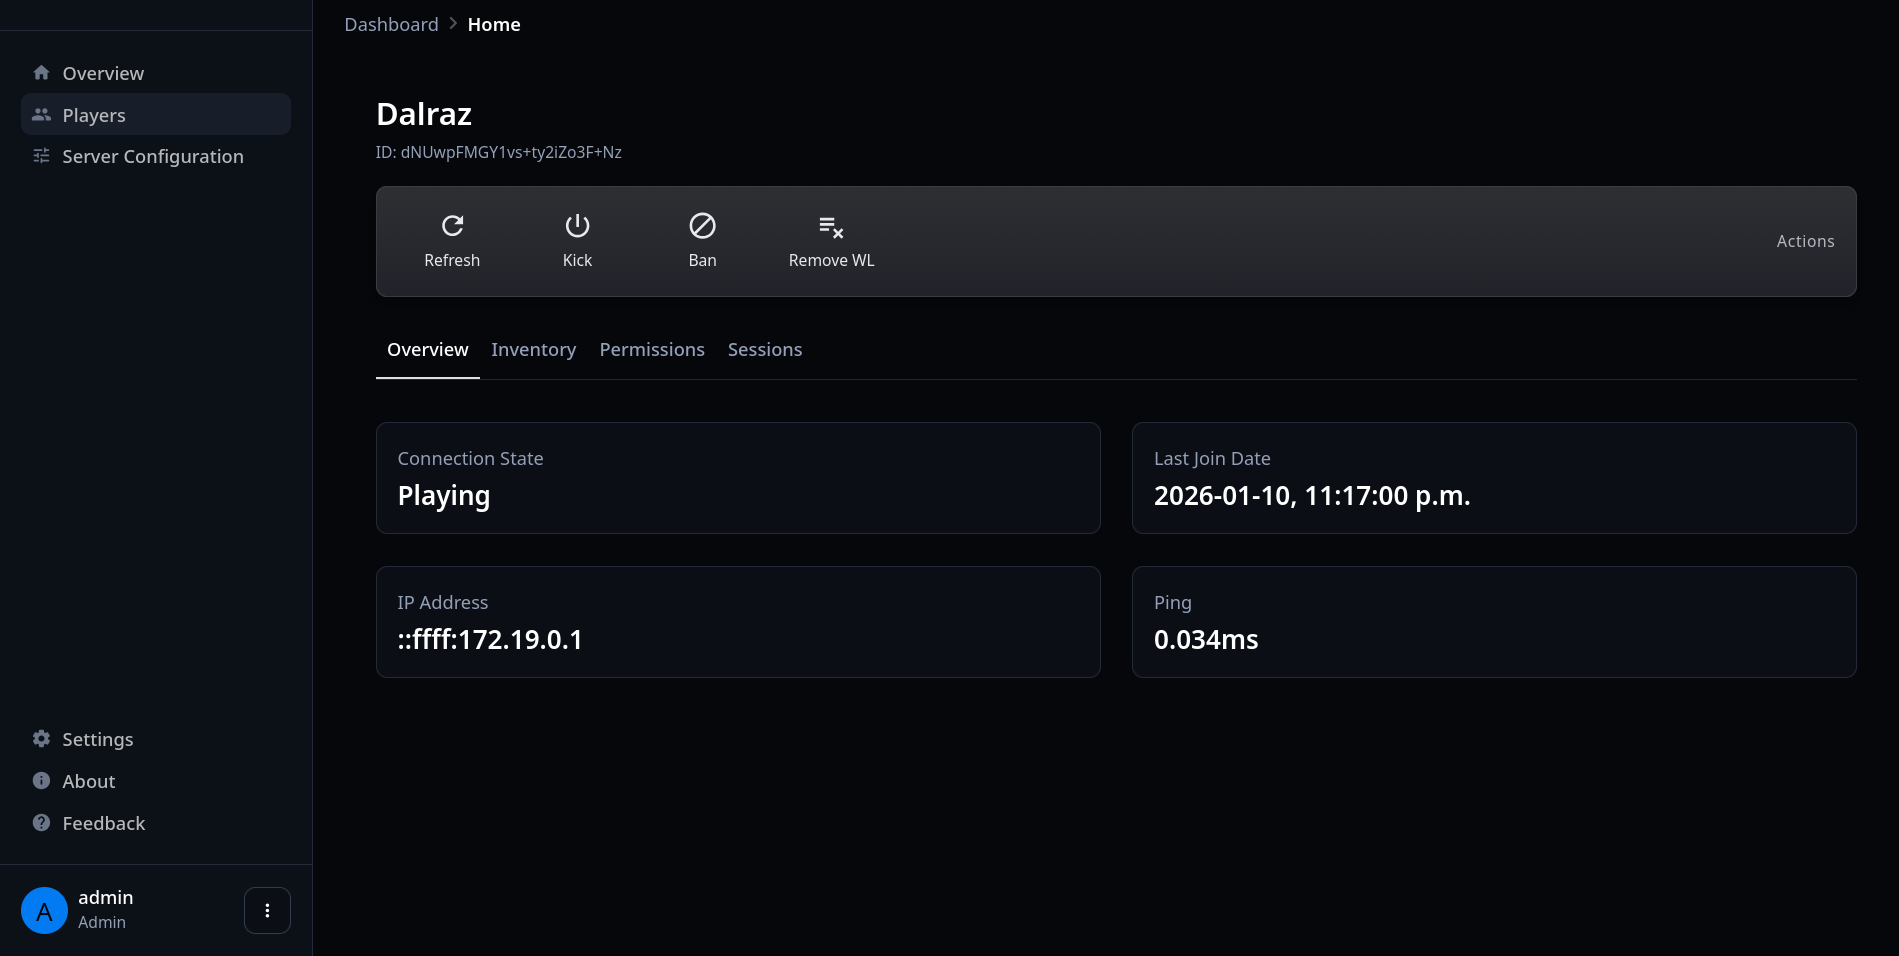Open the Feedback page

point(103,824)
